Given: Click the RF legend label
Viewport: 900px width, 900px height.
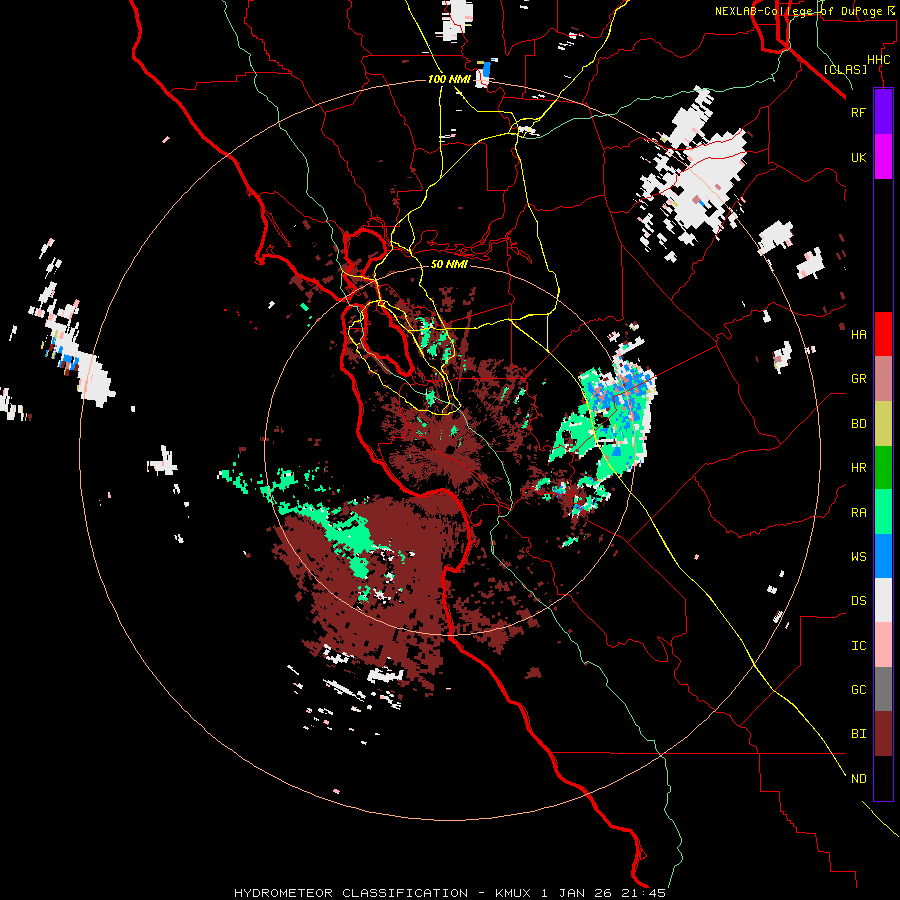Looking at the screenshot, I should coord(858,112).
